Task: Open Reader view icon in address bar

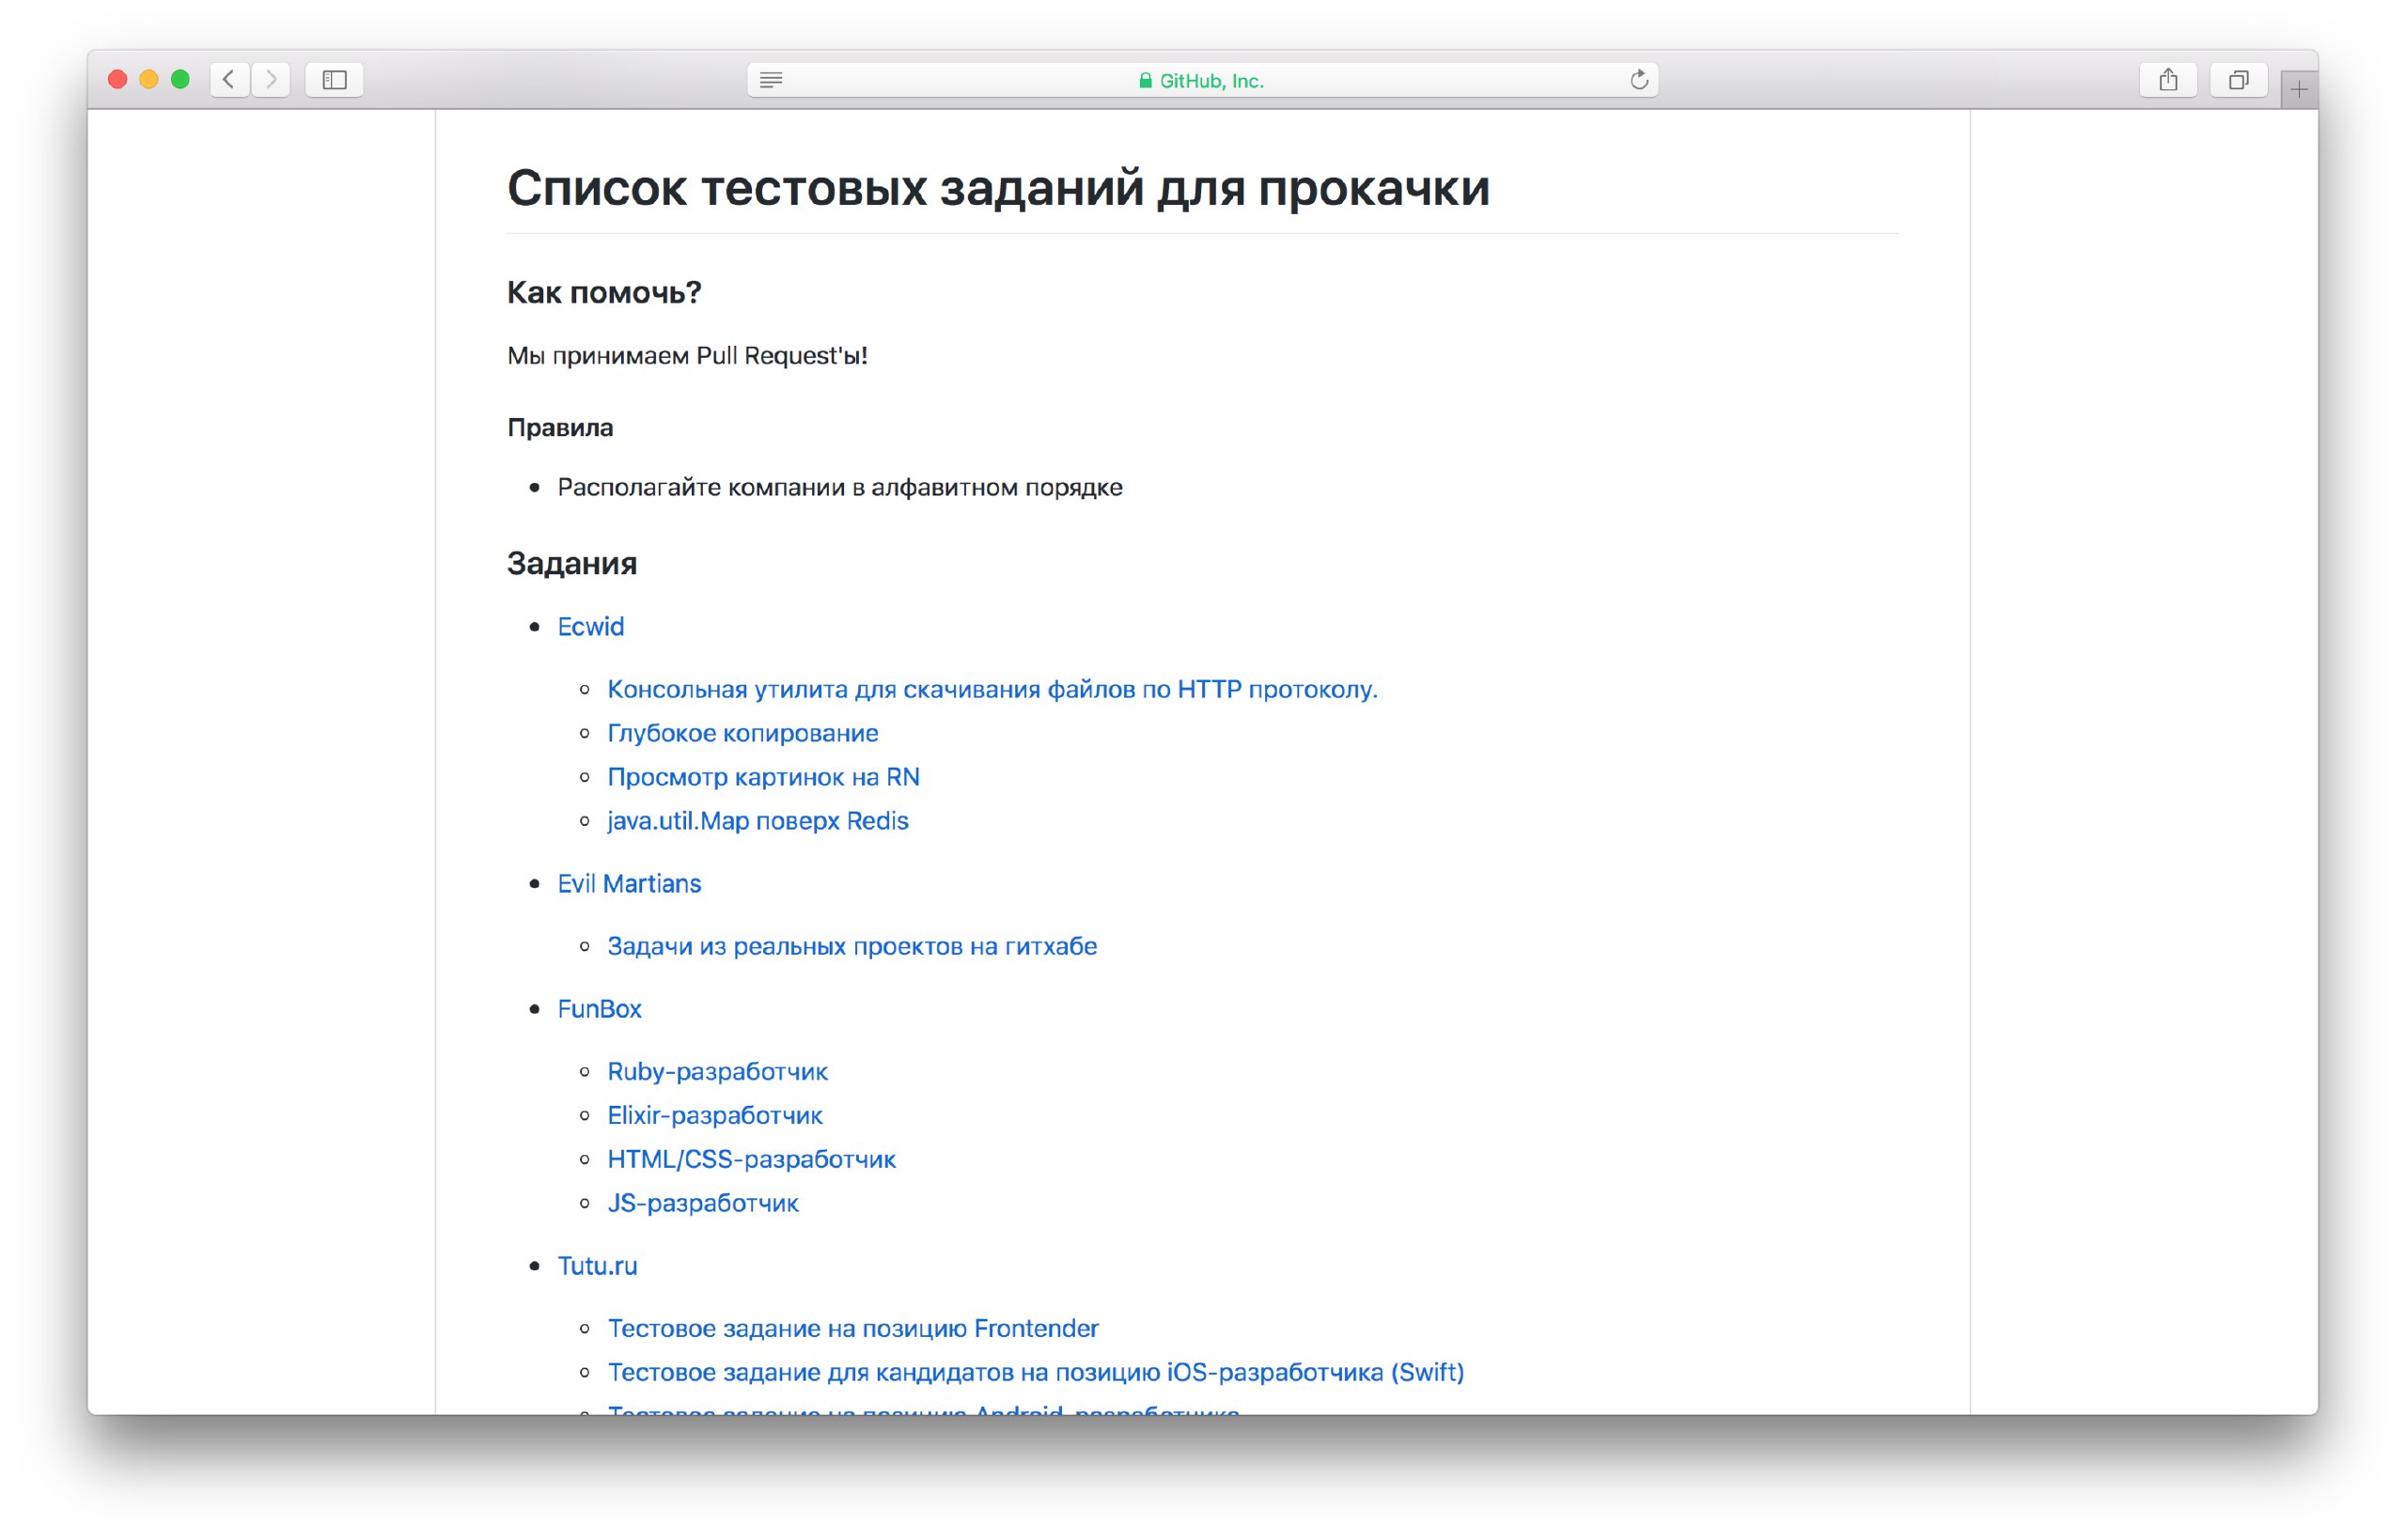Action: (x=770, y=80)
